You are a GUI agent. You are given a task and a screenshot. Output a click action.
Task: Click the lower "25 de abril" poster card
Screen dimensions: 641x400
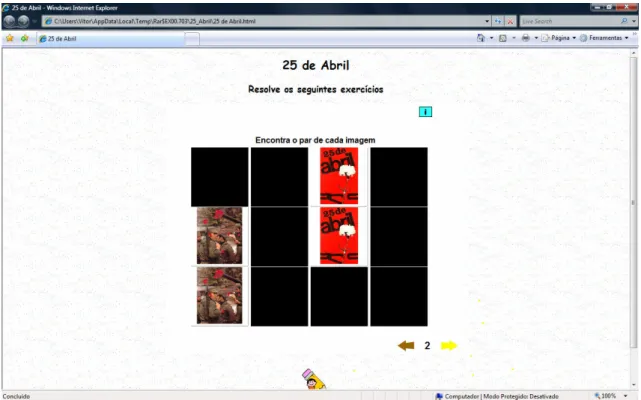coord(339,236)
